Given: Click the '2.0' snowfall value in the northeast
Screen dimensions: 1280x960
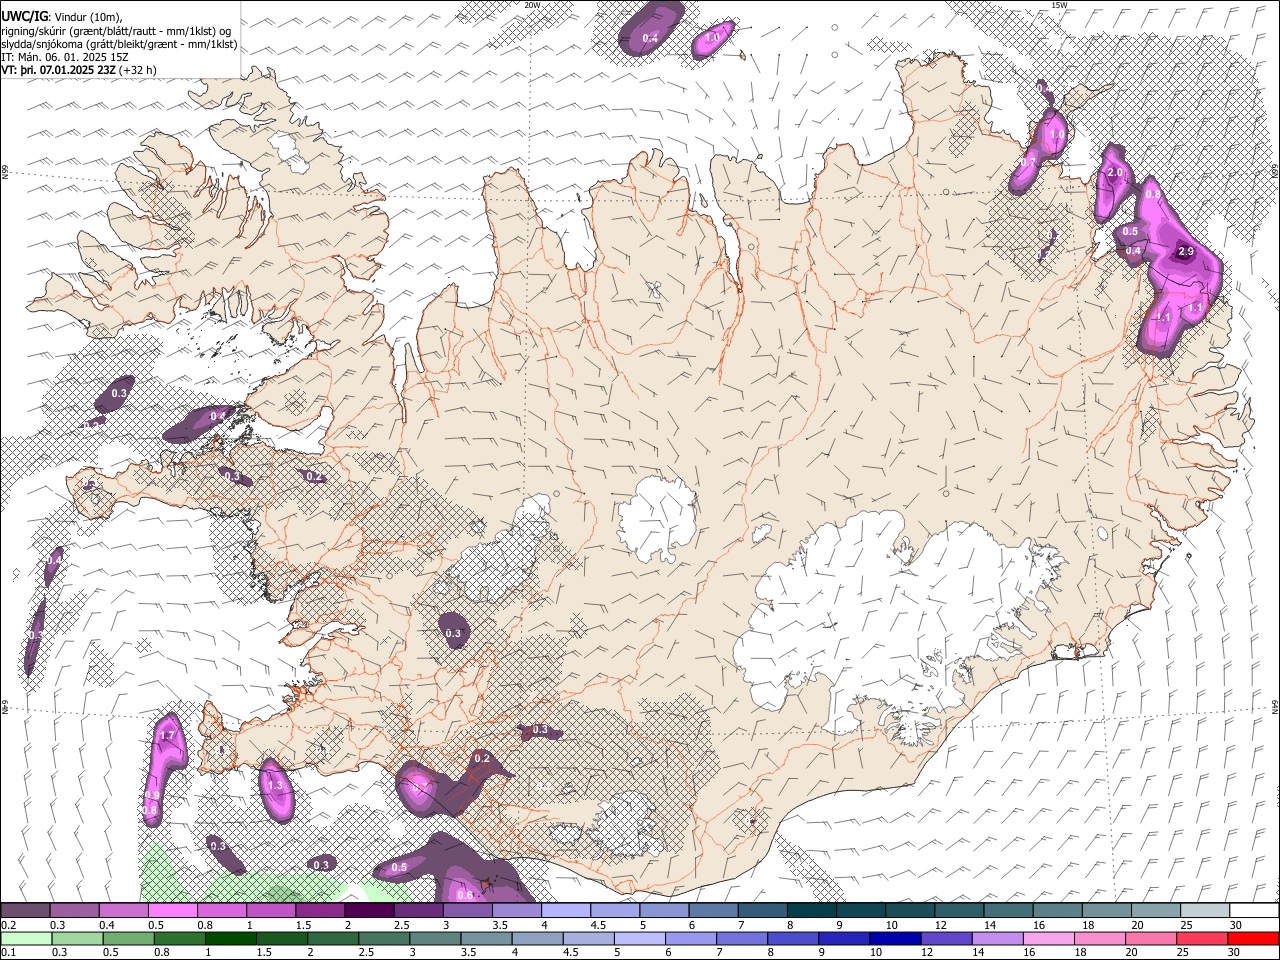Looking at the screenshot, I should (1115, 173).
